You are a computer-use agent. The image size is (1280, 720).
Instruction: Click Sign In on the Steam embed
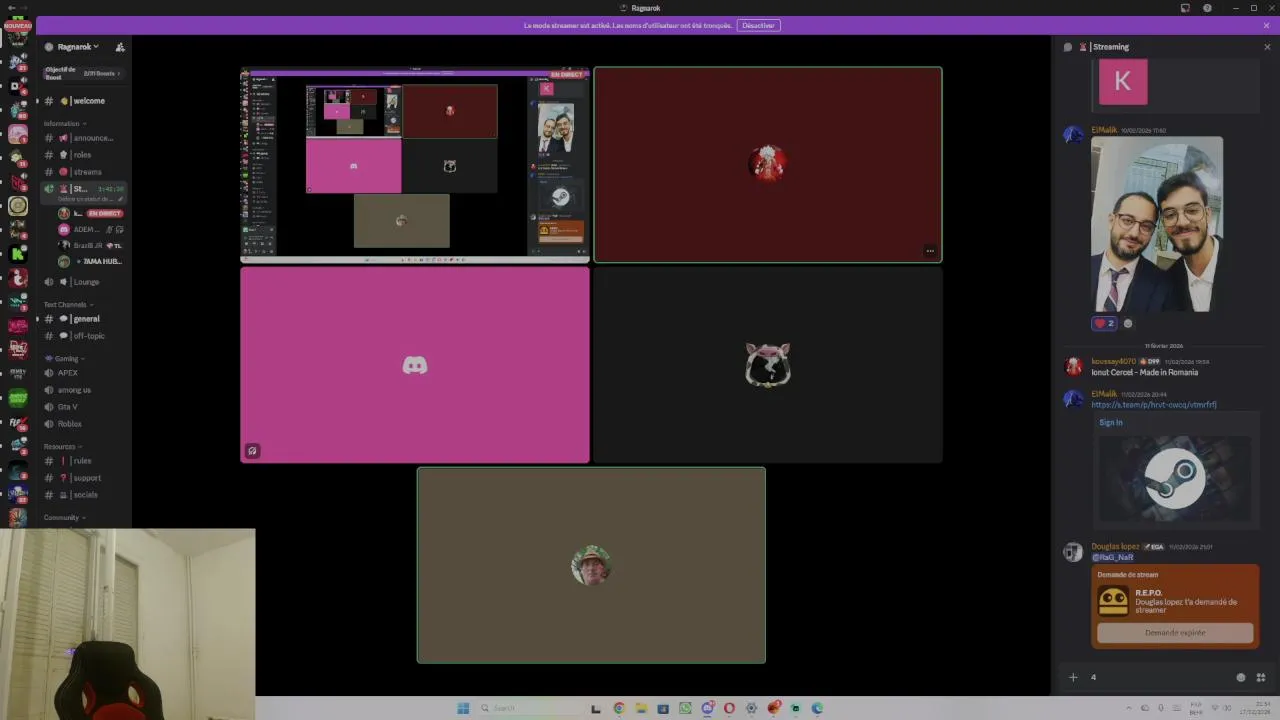pyautogui.click(x=1111, y=422)
